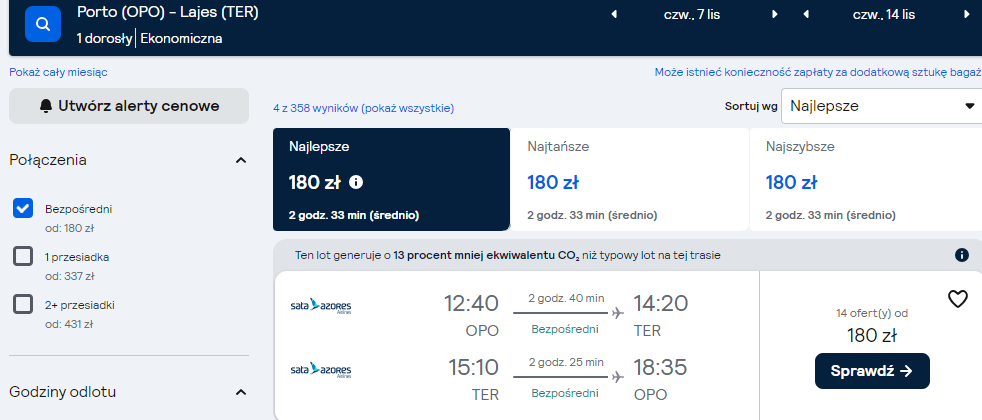Open Pokaż cały miesiąc link
Screen dimensions: 982x420
[58, 72]
